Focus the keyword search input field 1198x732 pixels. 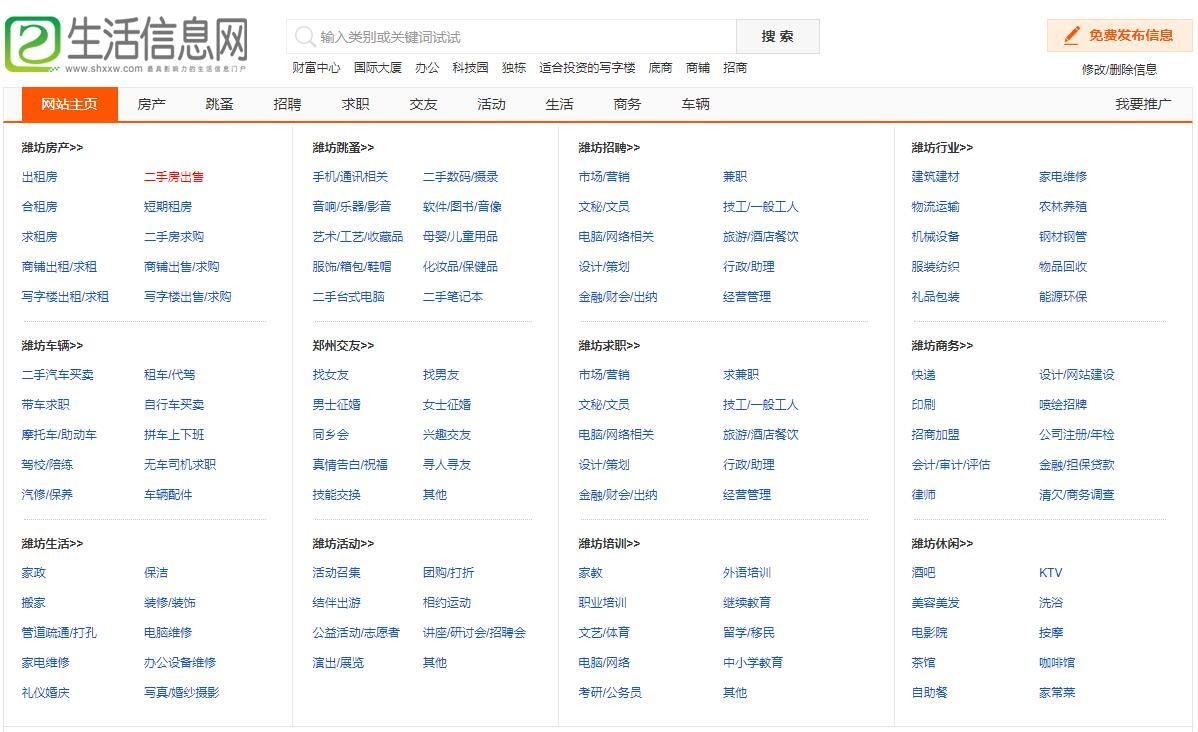[x=511, y=37]
